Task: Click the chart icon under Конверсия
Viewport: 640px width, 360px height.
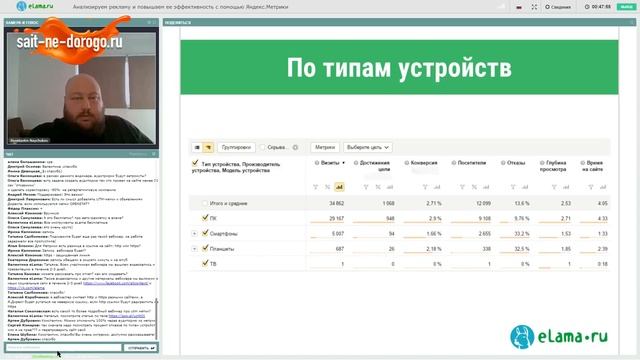Action: point(437,187)
